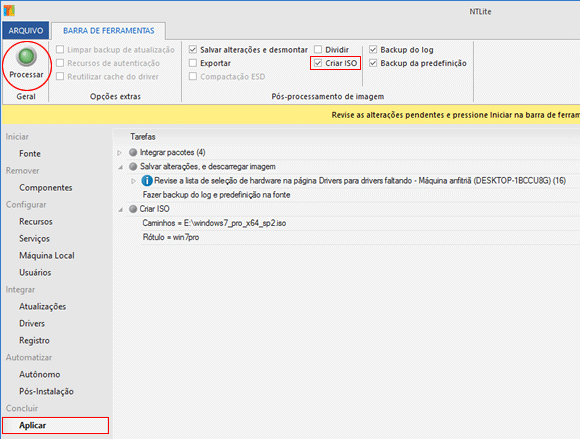The width and height of the screenshot is (580, 439).
Task: Expand the Integrar pacotes (4) task
Action: click(119, 153)
